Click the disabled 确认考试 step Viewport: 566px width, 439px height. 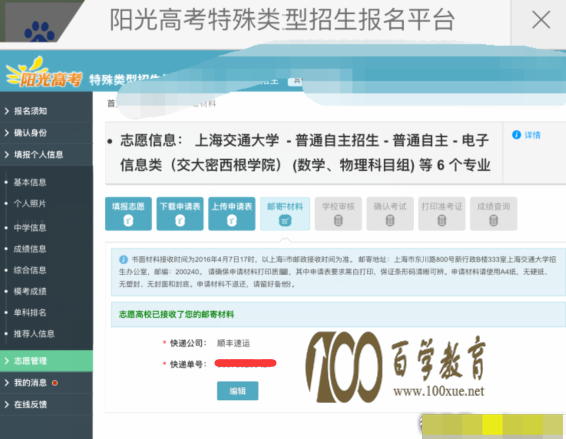(390, 214)
